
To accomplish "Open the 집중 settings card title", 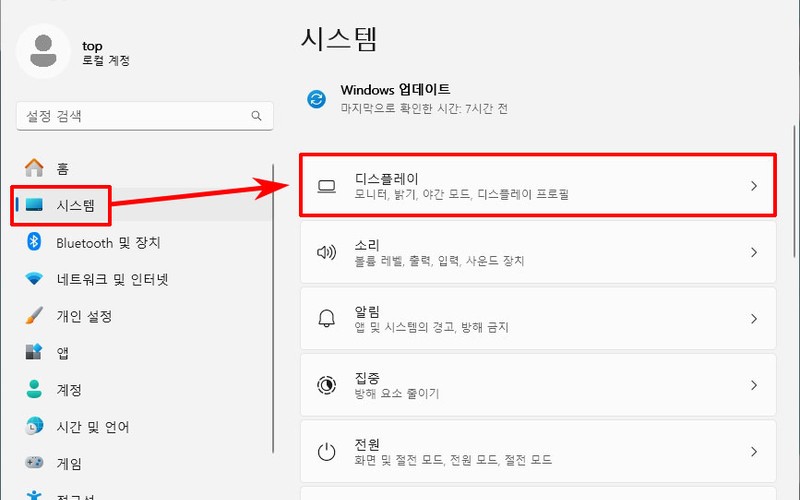I will pyautogui.click(x=367, y=378).
